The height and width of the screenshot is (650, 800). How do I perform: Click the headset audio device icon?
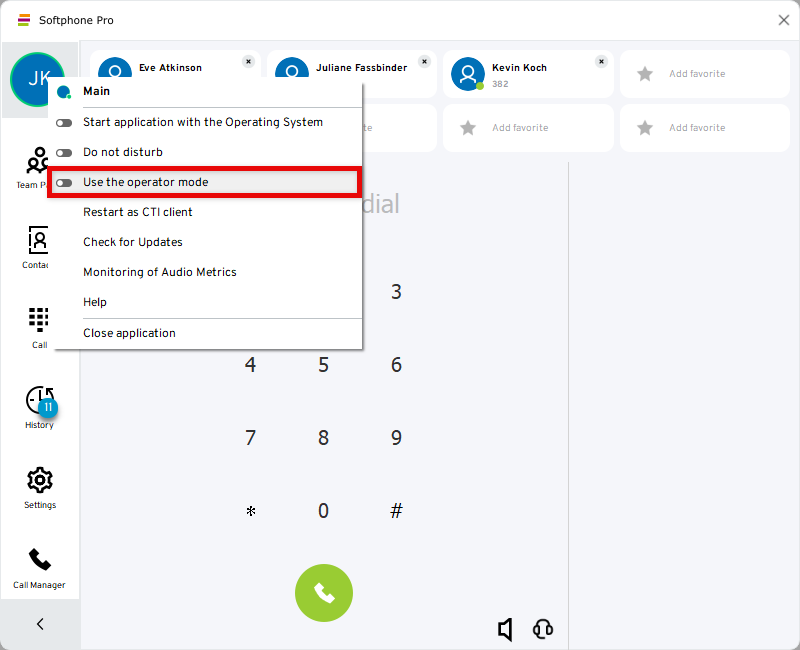(x=543, y=629)
